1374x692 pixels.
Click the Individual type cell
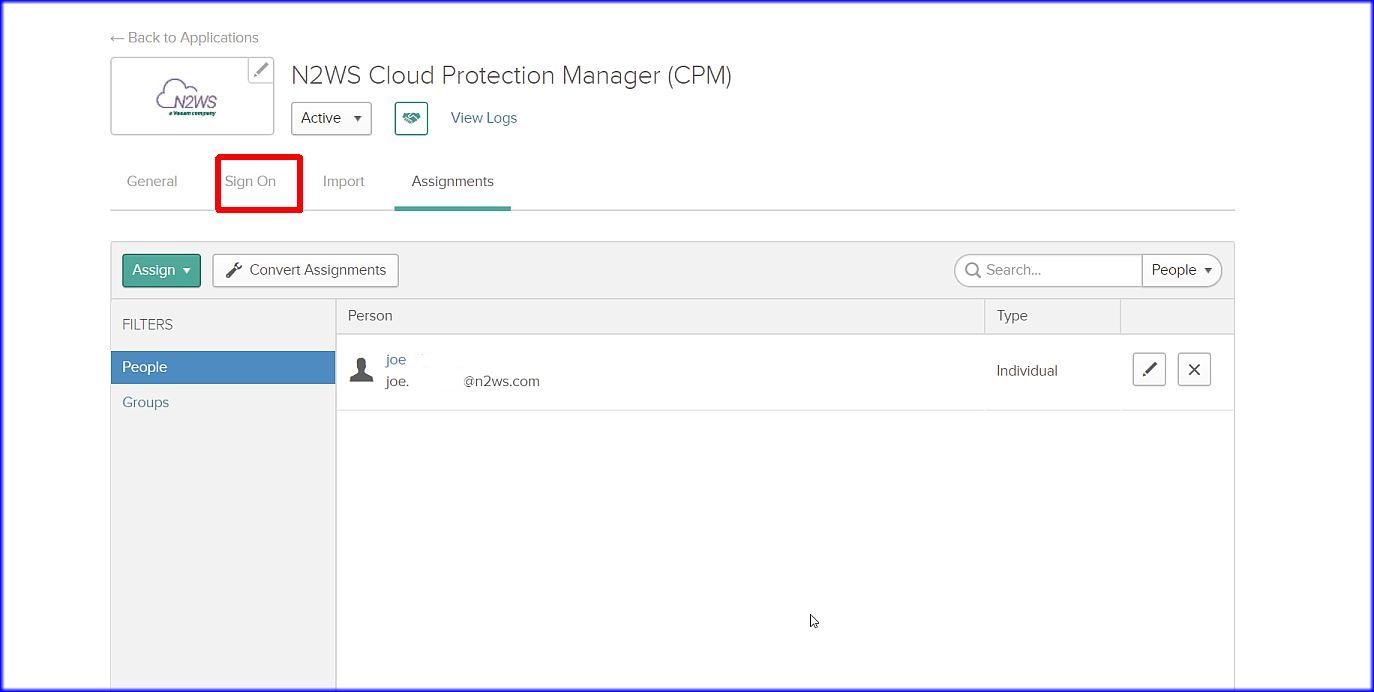click(x=1027, y=370)
